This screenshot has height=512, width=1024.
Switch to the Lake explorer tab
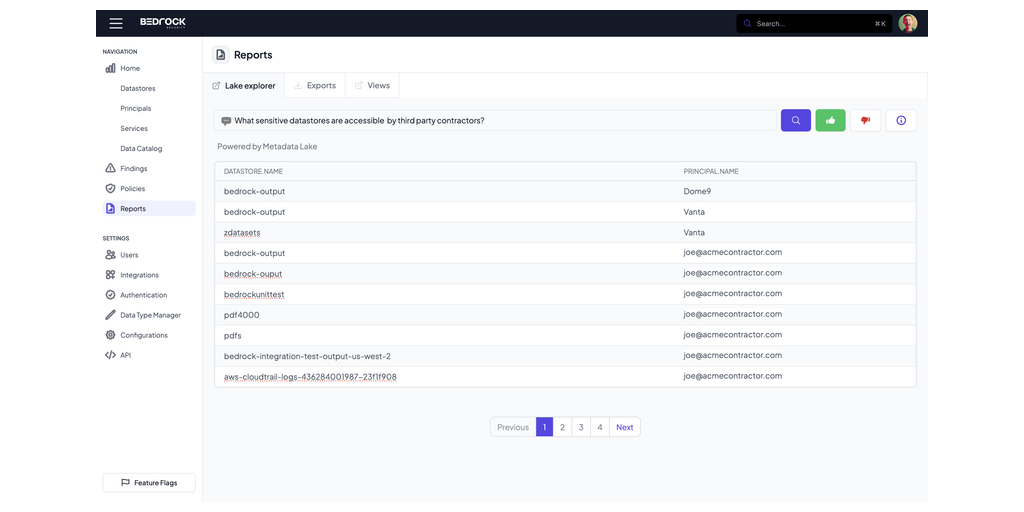pos(244,86)
